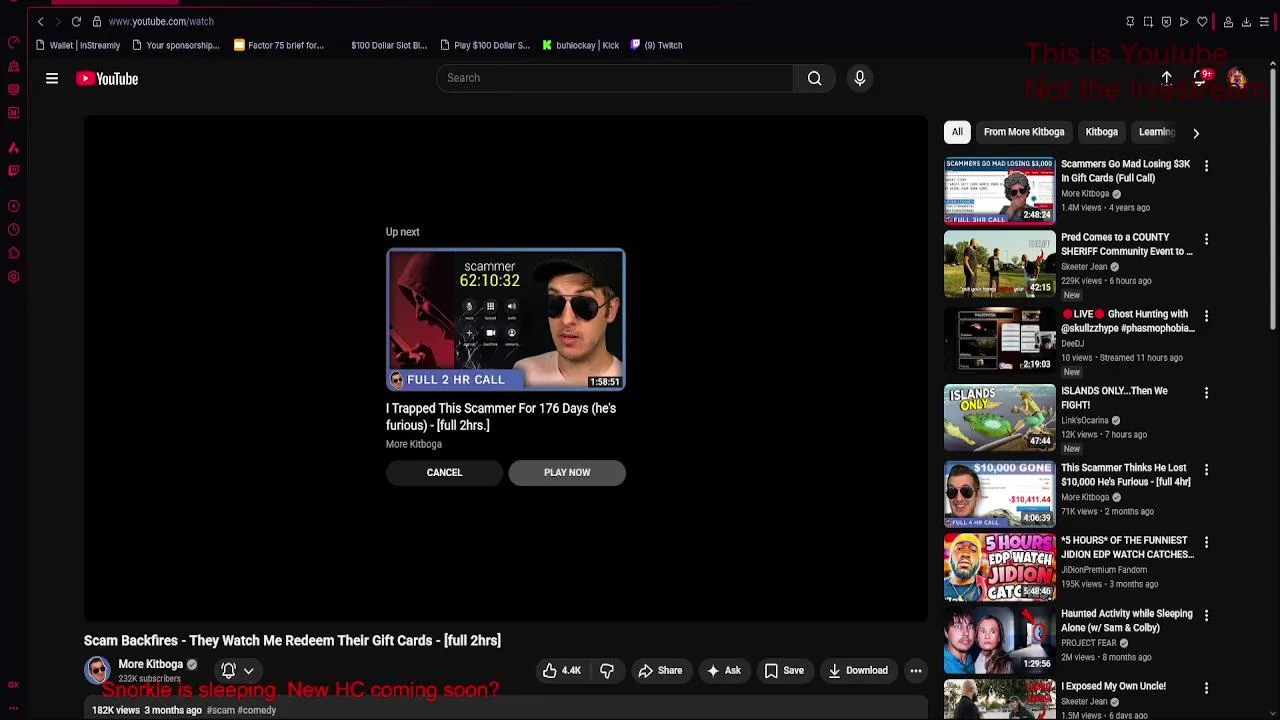
Task: Open the snapshot capture tool in toolbar
Action: pyautogui.click(x=1148, y=22)
